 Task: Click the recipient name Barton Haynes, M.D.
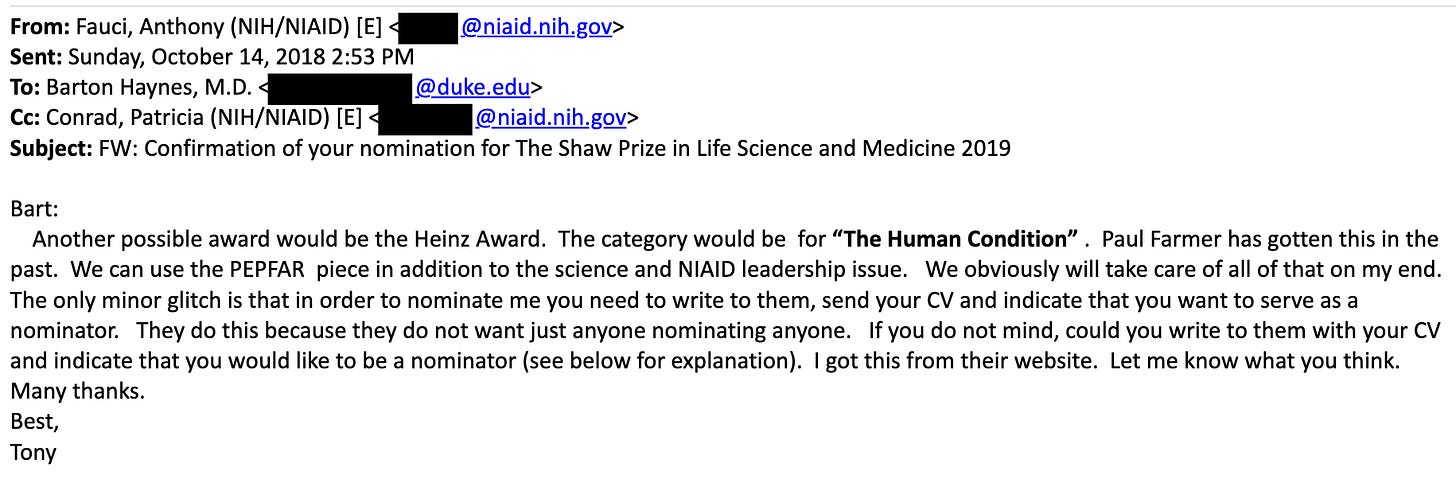coord(148,87)
